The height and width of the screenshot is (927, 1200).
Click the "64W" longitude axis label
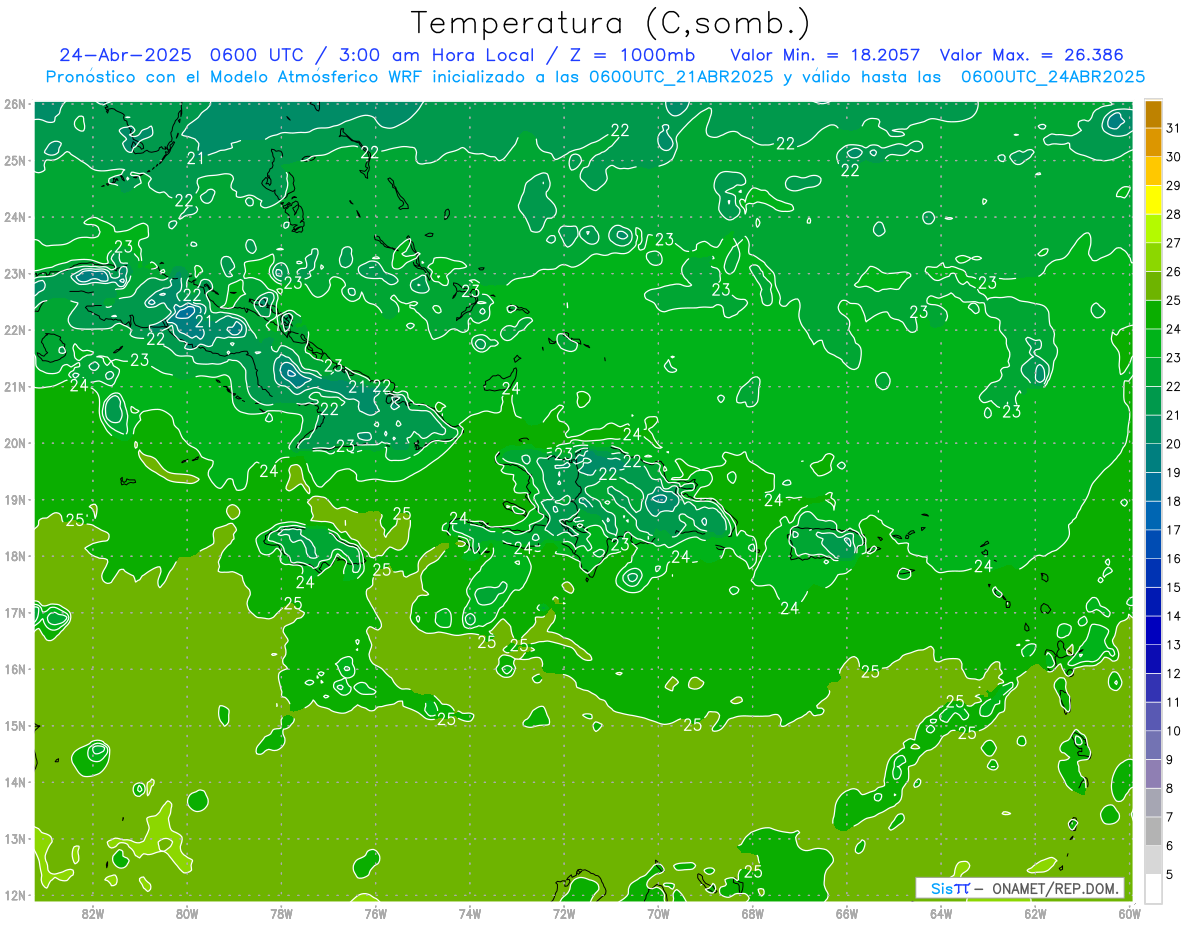coord(941,913)
